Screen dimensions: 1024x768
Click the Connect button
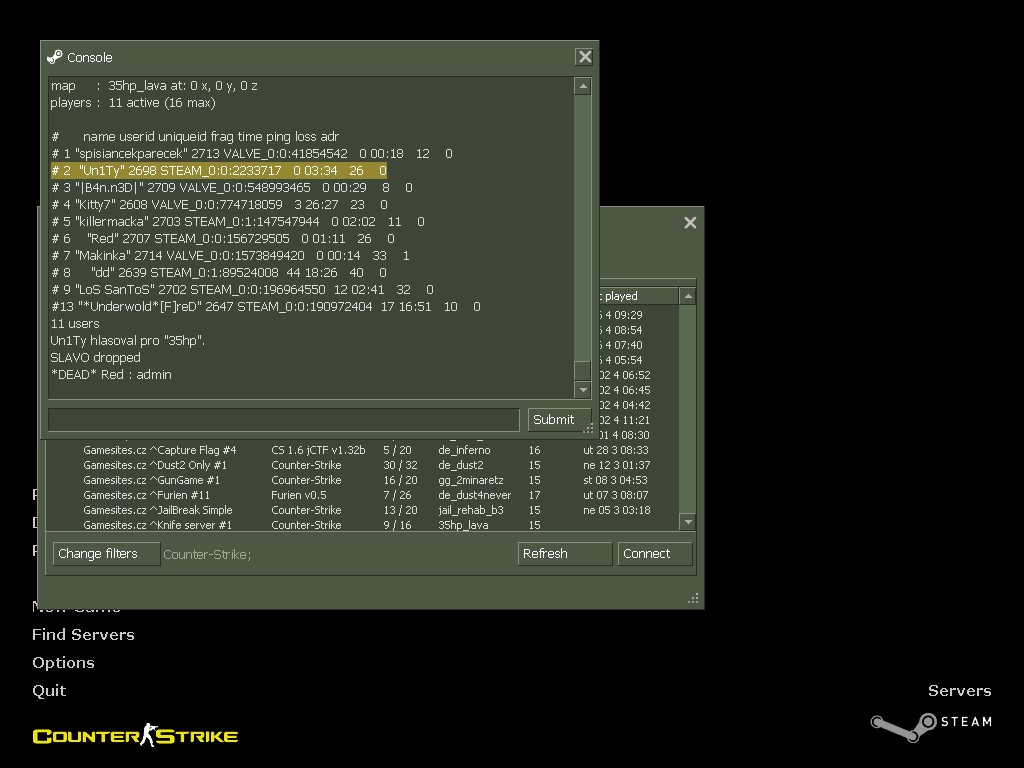654,554
